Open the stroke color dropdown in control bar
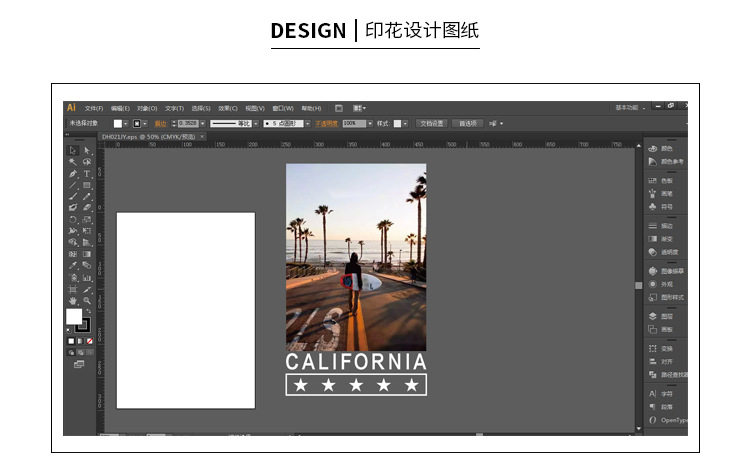Image resolution: width=750 pixels, height=464 pixels. (x=145, y=124)
